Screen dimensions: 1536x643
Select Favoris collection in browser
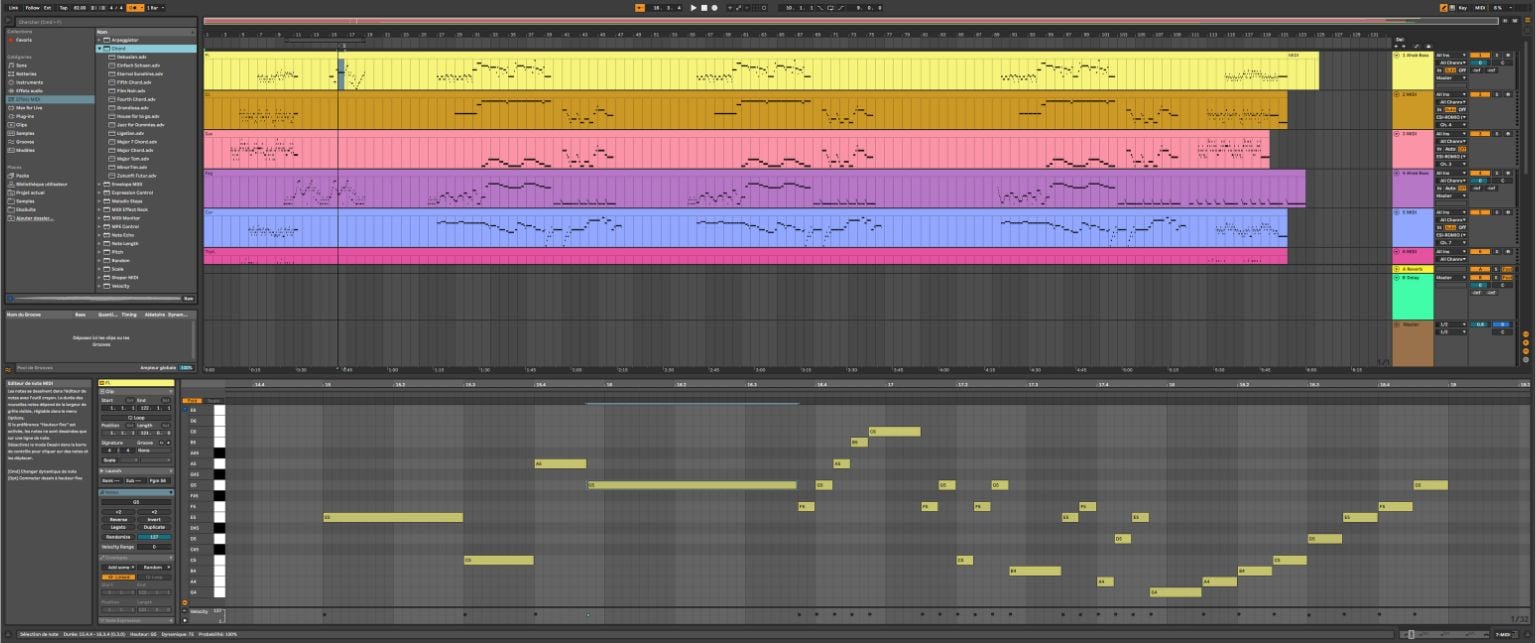click(23, 39)
